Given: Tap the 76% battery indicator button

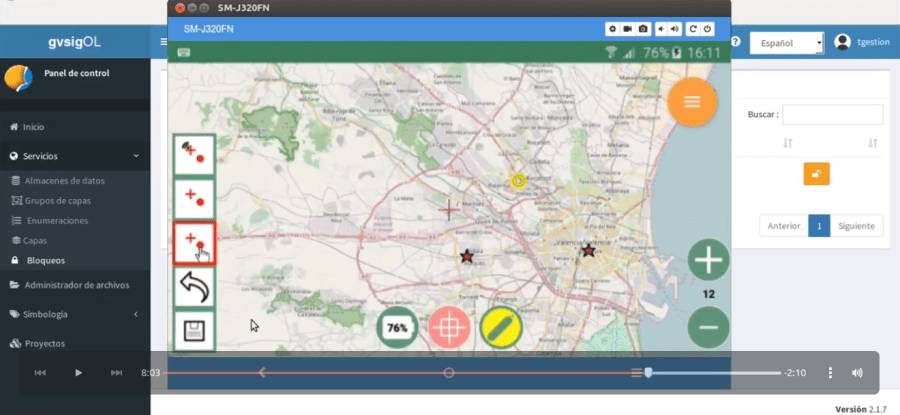Looking at the screenshot, I should pos(397,327).
